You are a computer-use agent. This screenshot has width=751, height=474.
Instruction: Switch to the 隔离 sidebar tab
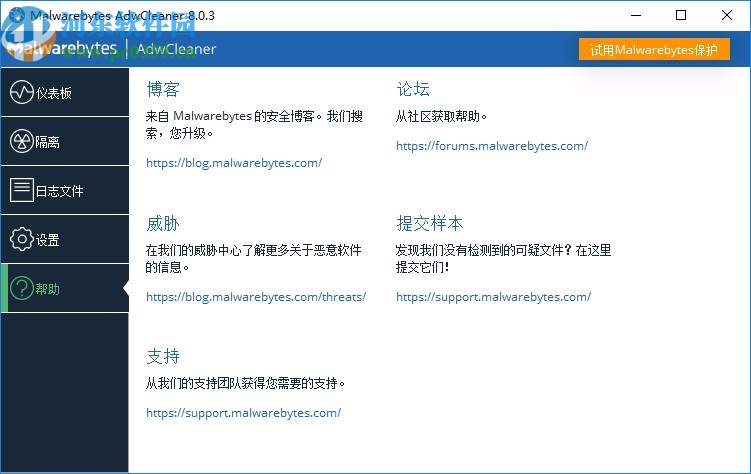[65, 142]
